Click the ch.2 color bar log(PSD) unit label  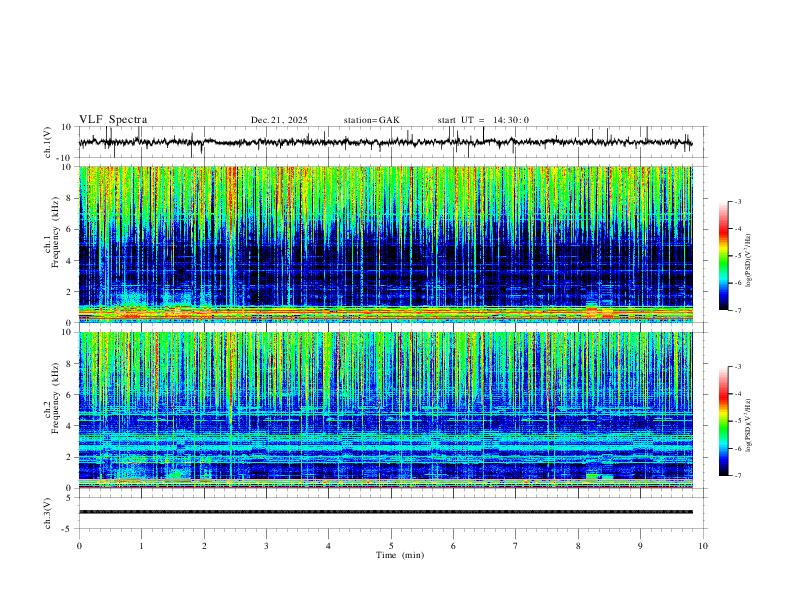pos(749,425)
